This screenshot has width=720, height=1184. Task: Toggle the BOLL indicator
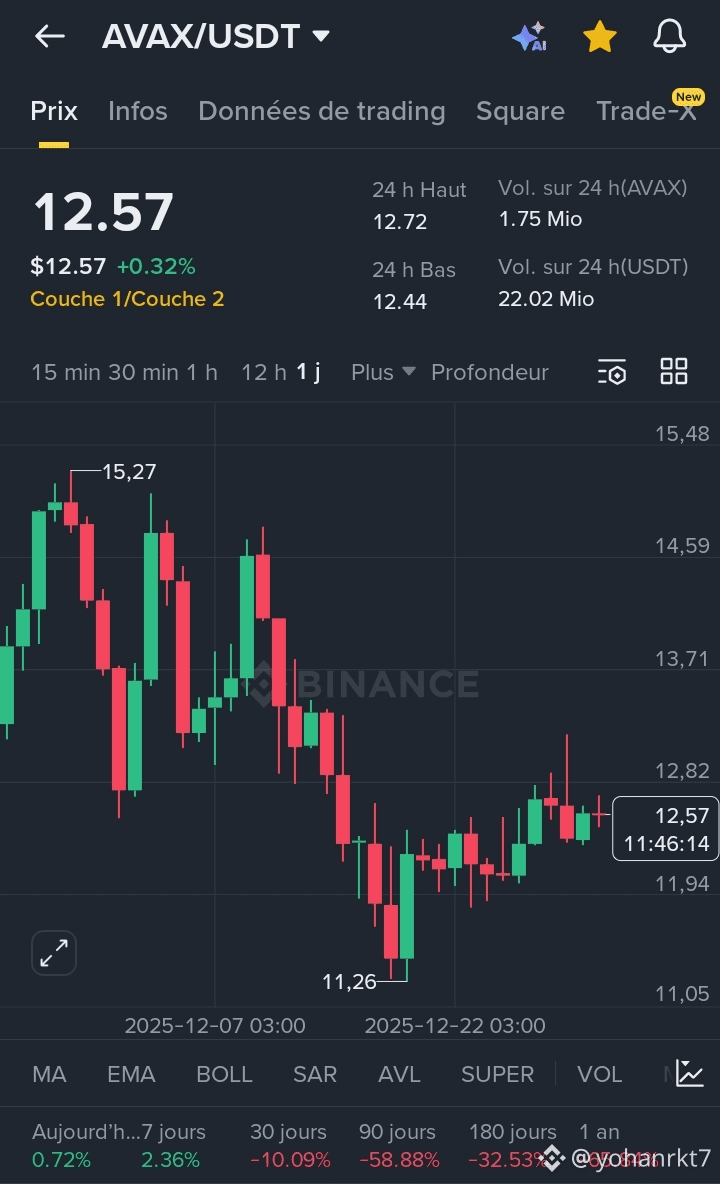224,1074
